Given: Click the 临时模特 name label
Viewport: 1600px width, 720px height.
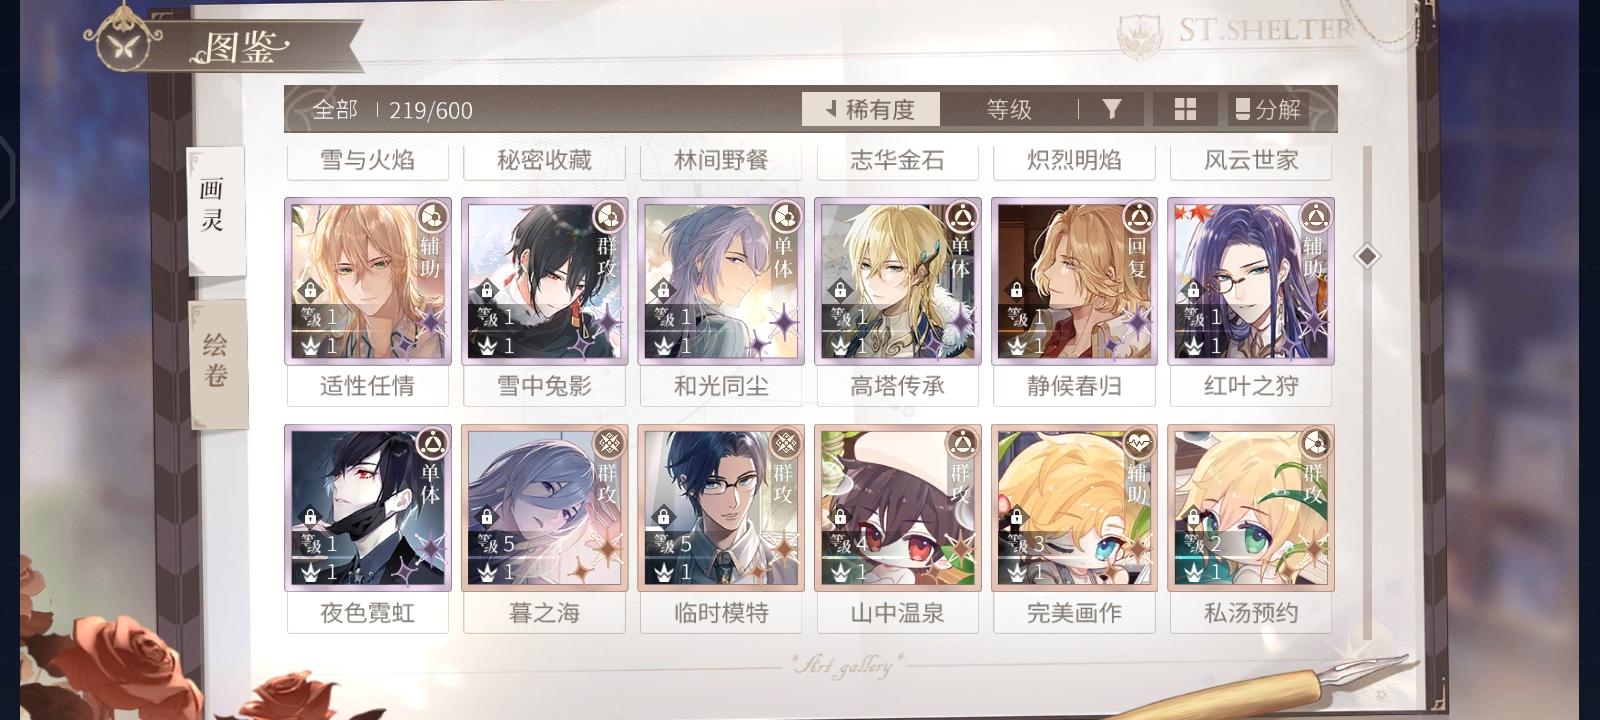Looking at the screenshot, I should tap(721, 612).
